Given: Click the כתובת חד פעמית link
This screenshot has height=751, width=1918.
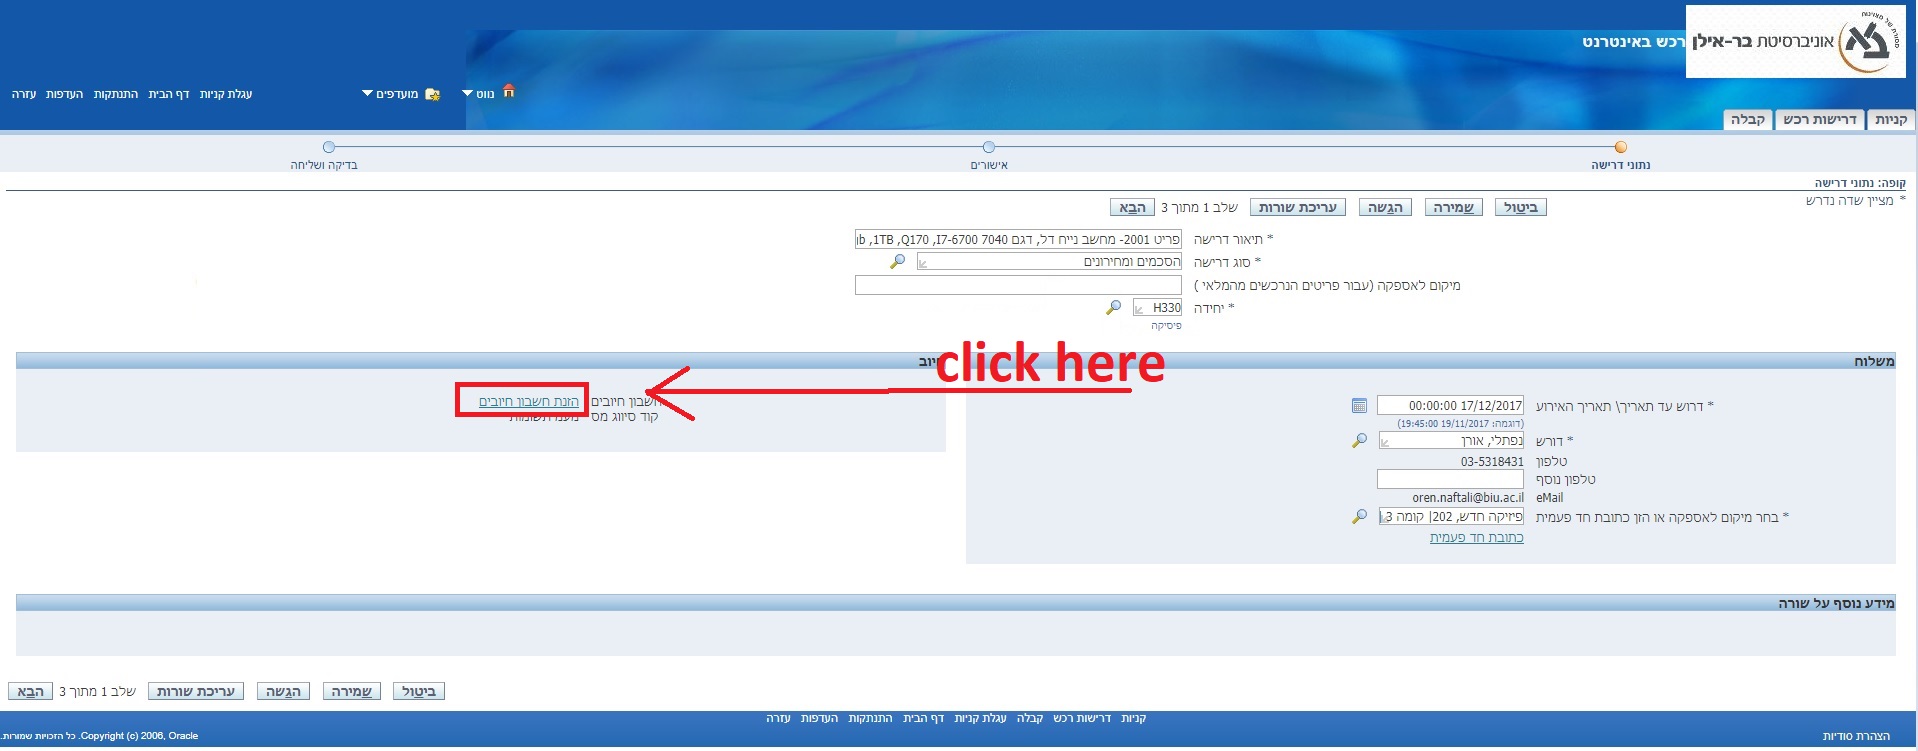Looking at the screenshot, I should 1476,537.
